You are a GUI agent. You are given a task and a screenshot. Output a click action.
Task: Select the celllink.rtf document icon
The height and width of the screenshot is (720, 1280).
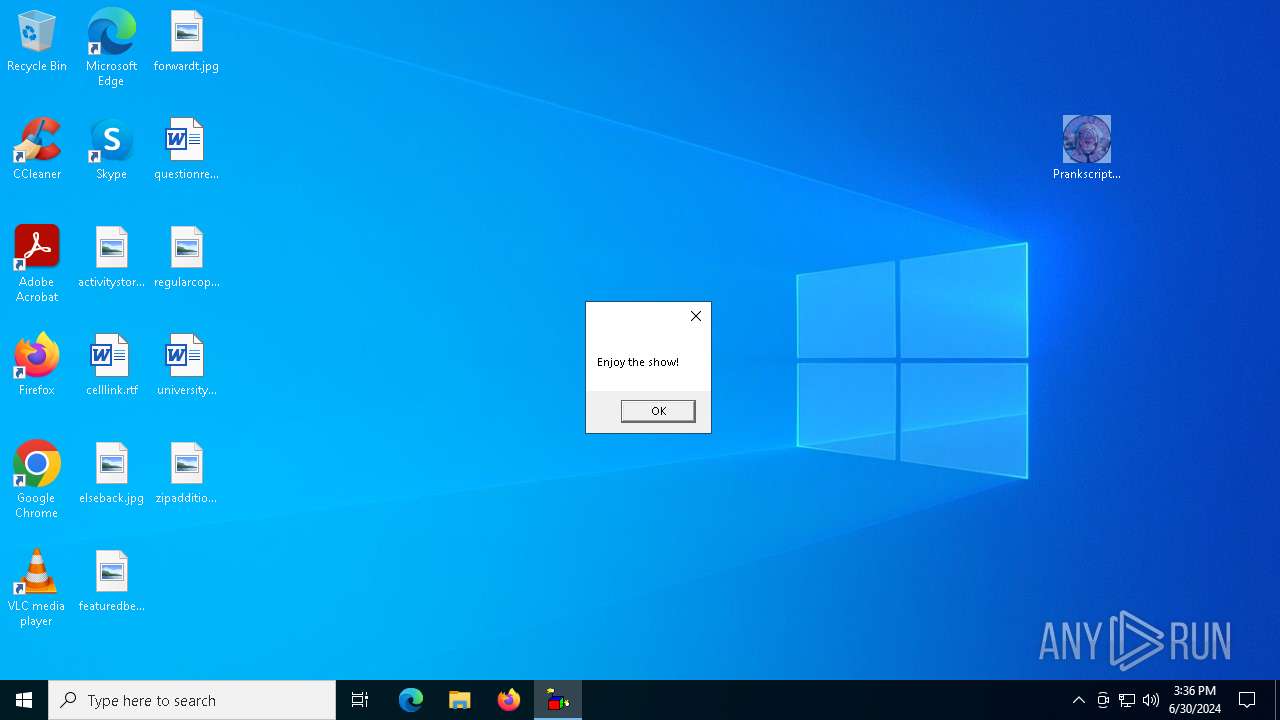[111, 365]
